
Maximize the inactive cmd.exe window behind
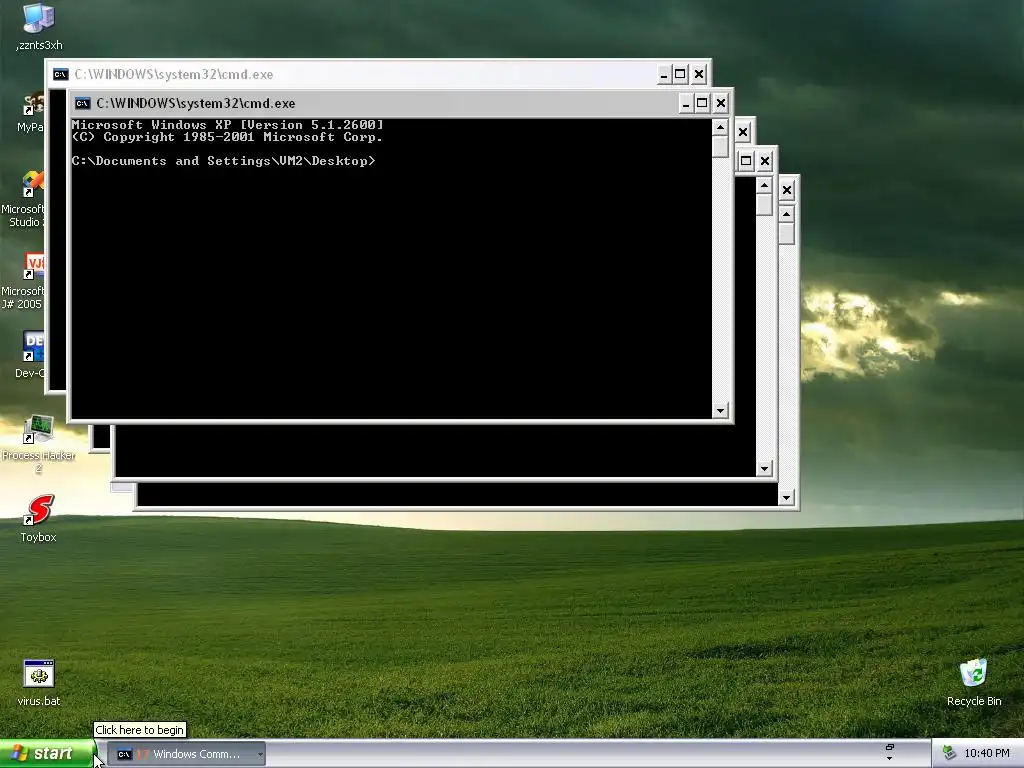click(680, 74)
